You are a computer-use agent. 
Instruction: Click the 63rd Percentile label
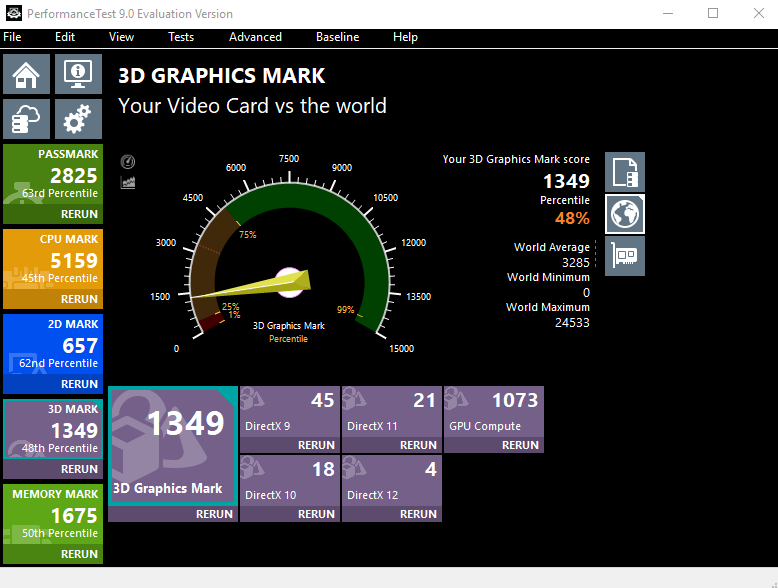point(60,193)
